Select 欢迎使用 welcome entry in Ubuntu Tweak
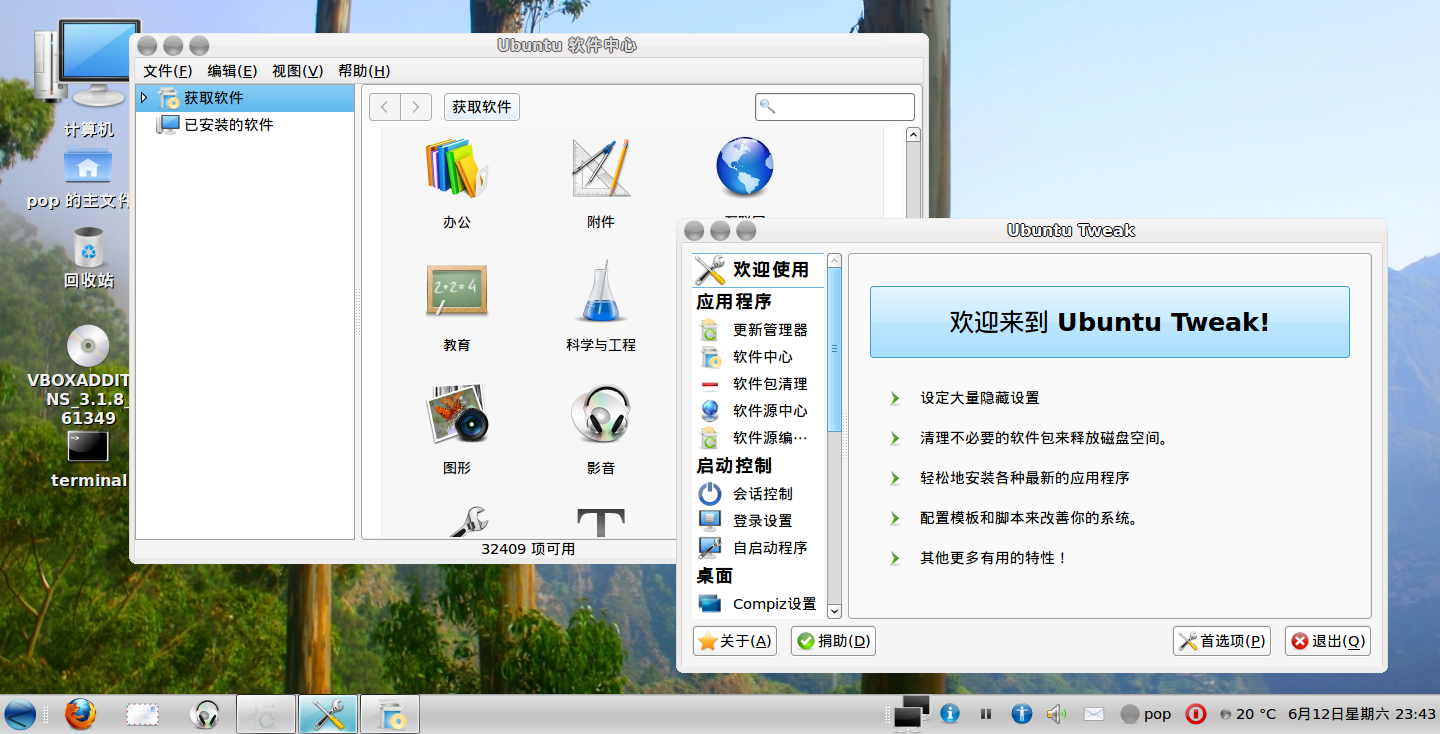Screen dimensions: 1440x734 pyautogui.click(x=758, y=270)
